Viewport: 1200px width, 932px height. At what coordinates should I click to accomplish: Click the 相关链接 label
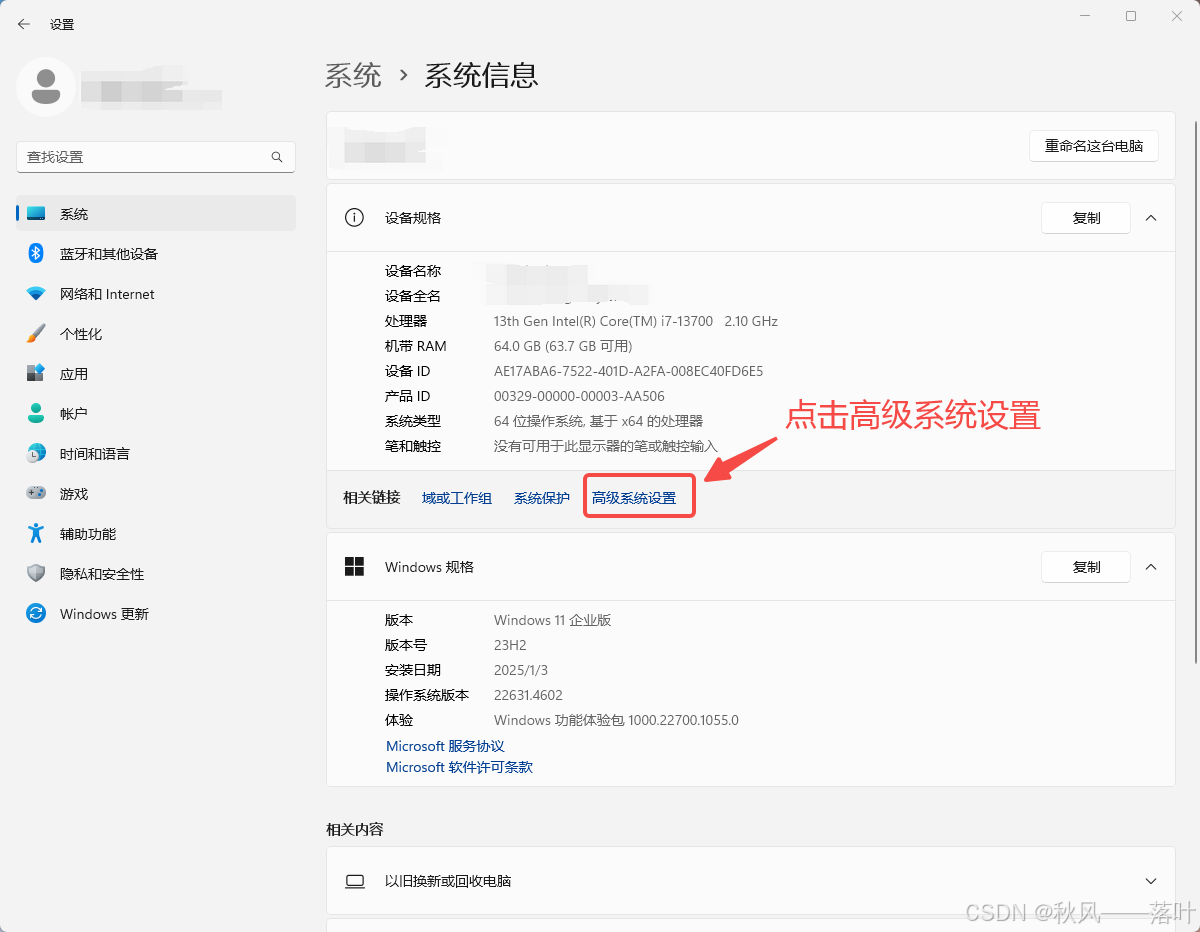[372, 498]
